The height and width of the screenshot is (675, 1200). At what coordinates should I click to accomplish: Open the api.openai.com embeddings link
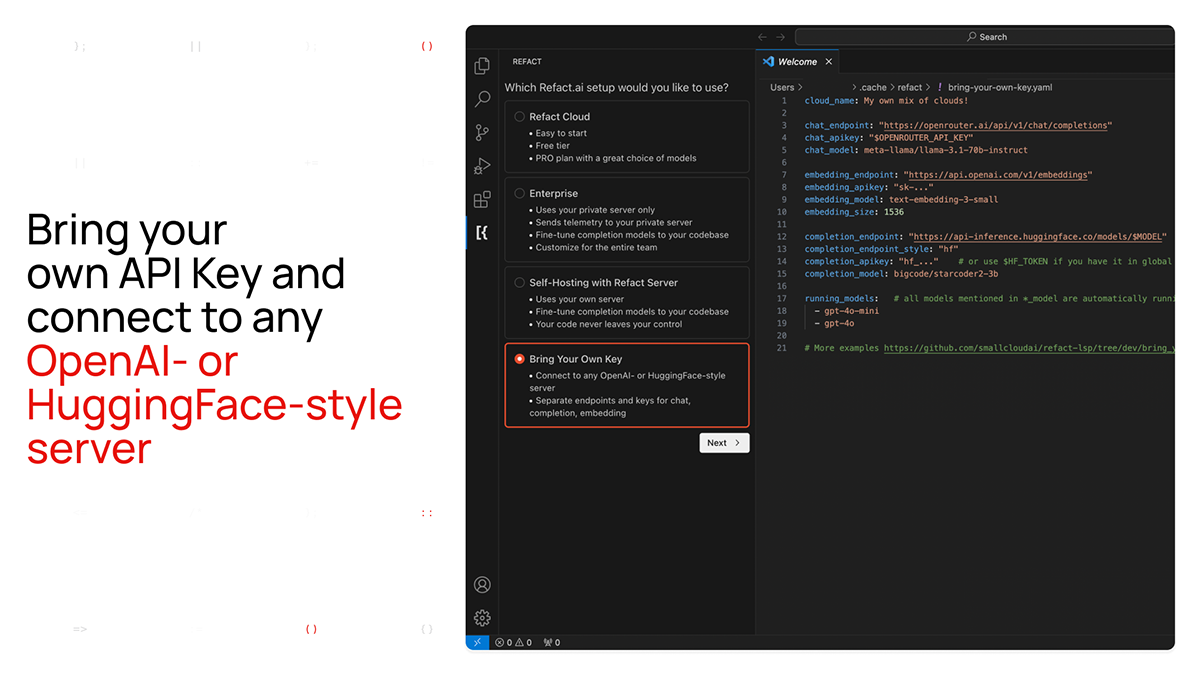coord(997,175)
